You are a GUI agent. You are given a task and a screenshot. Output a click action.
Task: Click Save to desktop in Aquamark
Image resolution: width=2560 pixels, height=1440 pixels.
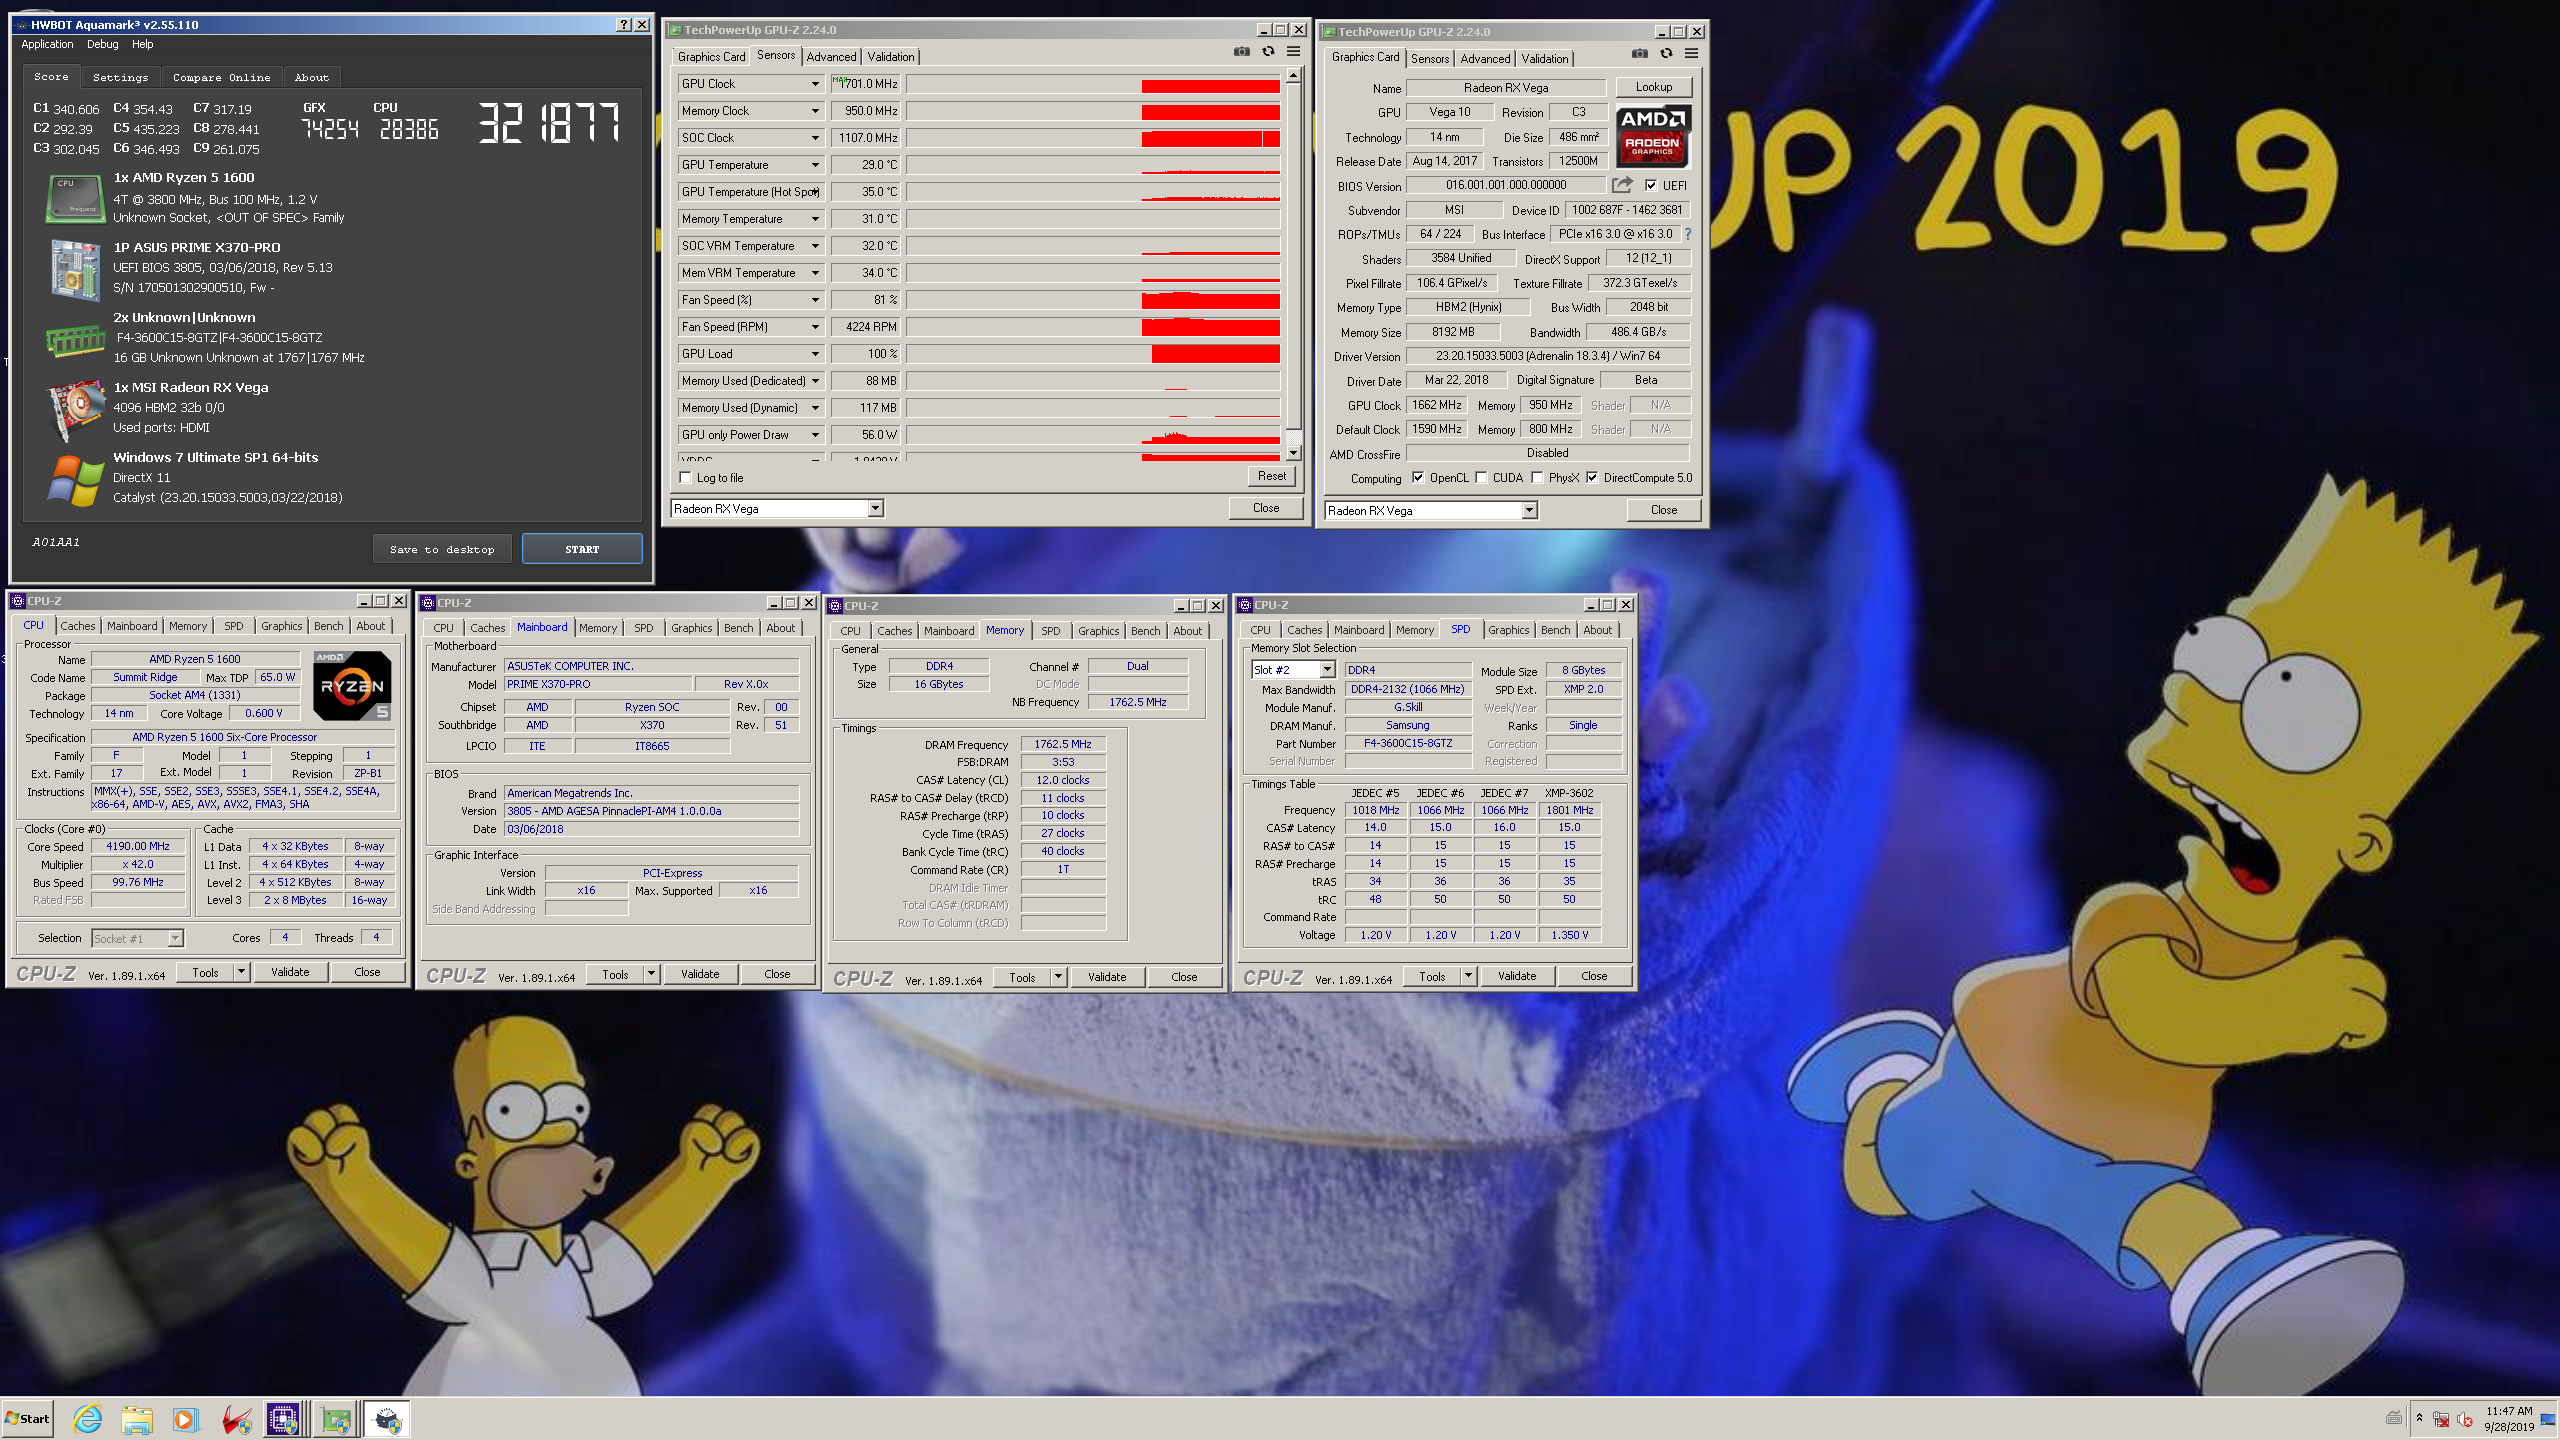[x=442, y=549]
